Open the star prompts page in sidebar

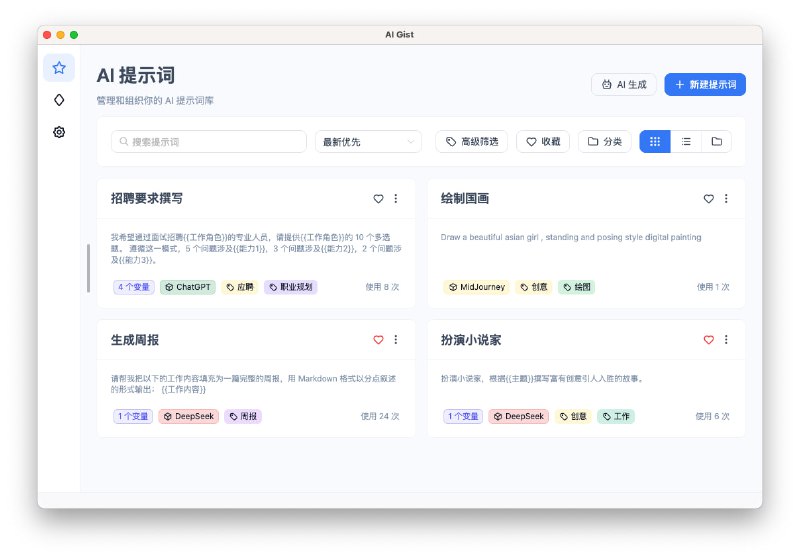click(59, 68)
